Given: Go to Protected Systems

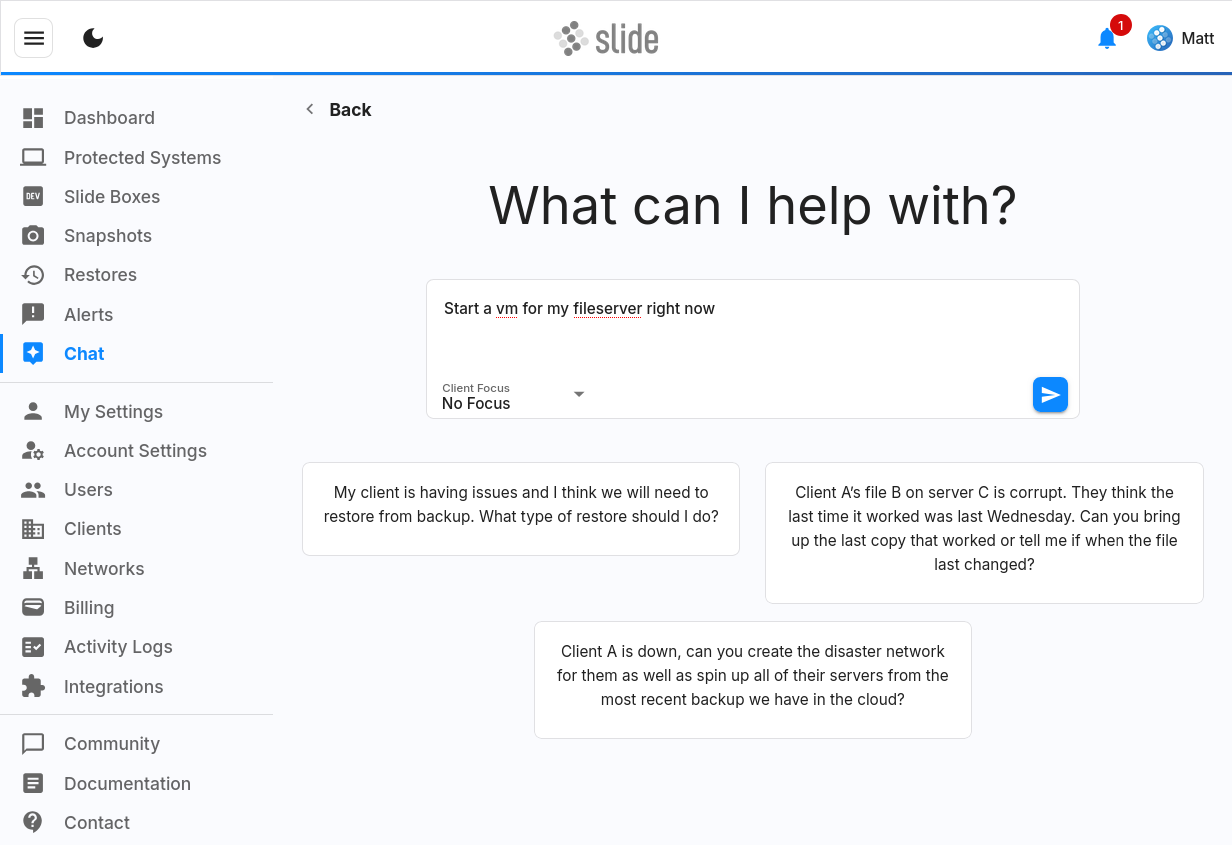Looking at the screenshot, I should pos(142,158).
